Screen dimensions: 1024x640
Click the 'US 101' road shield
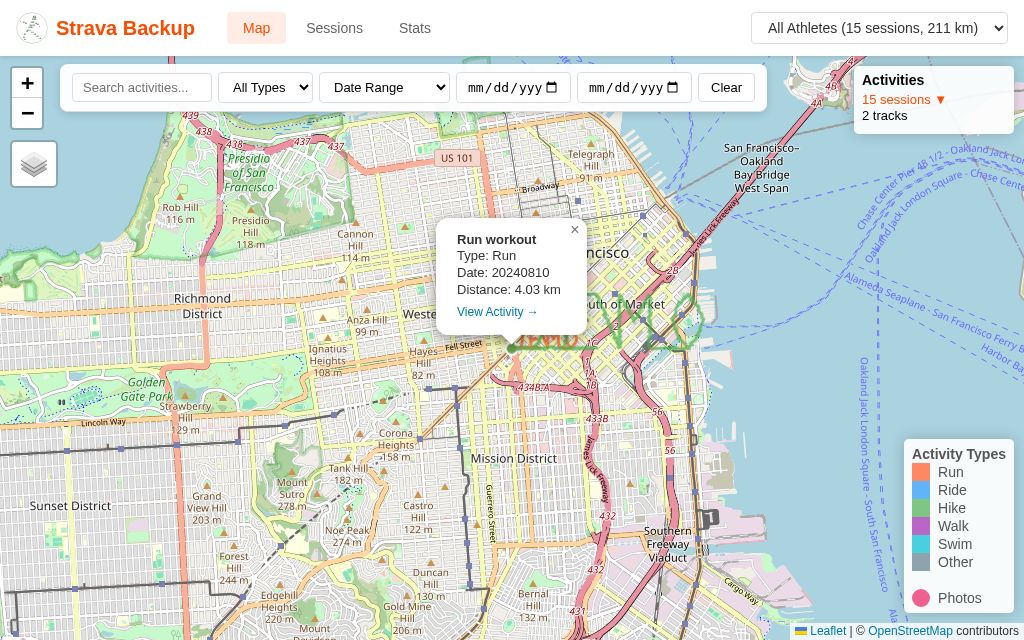[457, 158]
